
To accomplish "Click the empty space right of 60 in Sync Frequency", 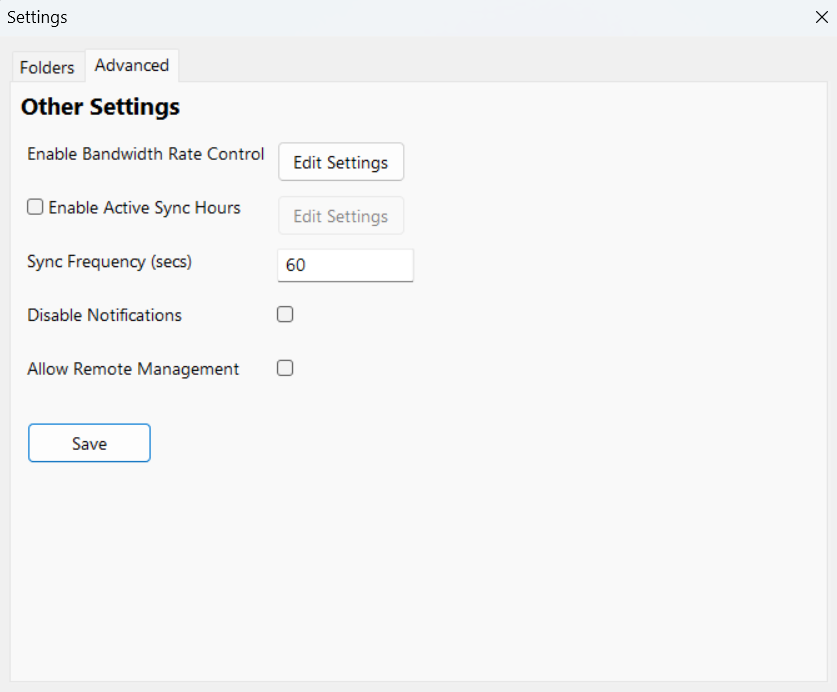I will pyautogui.click(x=370, y=265).
